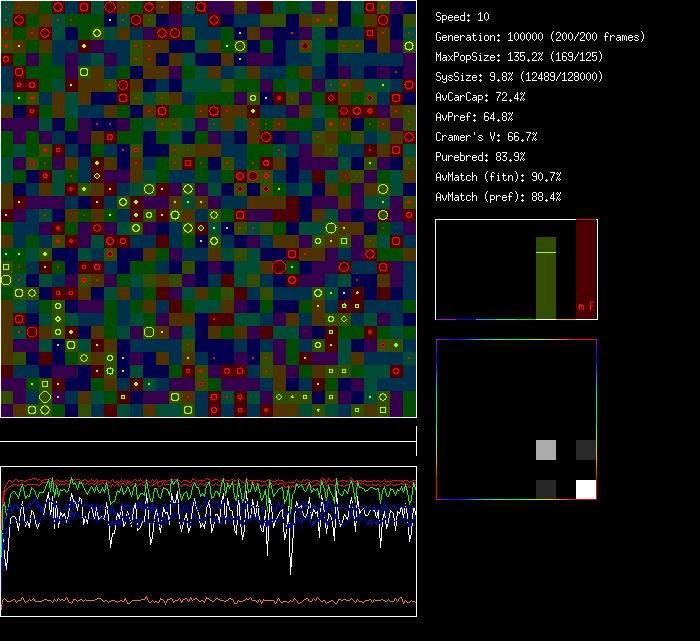Click the olive green histogram bar
This screenshot has height=641, width=700.
point(545,285)
